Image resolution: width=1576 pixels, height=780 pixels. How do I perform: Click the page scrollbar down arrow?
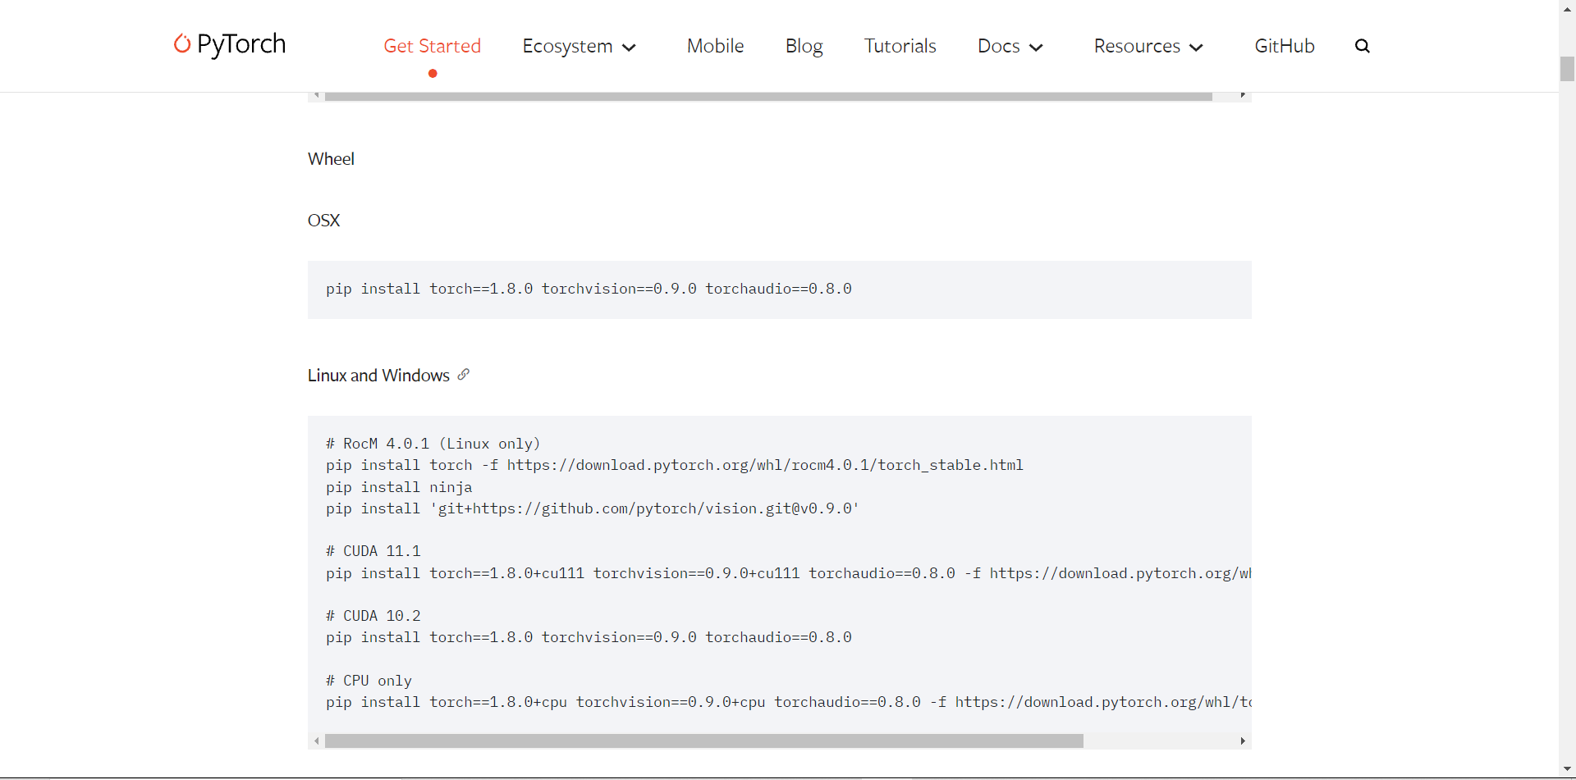[1567, 770]
